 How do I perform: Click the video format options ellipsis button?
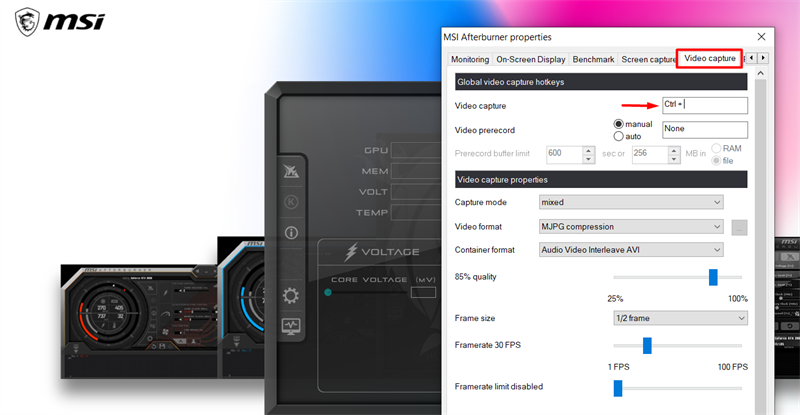(x=739, y=227)
